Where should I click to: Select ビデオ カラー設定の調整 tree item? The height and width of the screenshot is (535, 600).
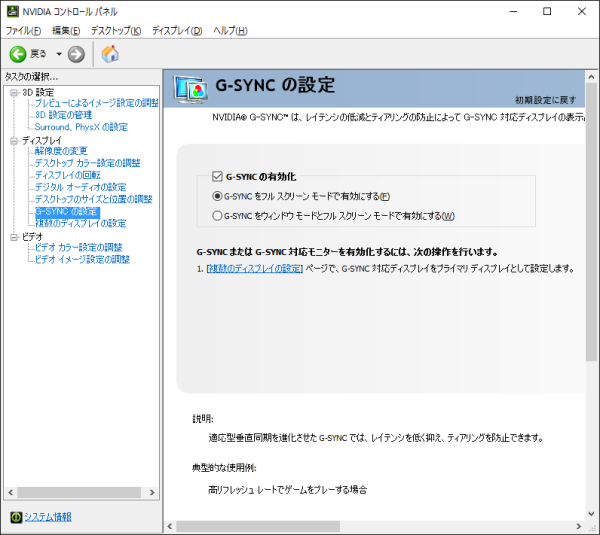coord(78,248)
